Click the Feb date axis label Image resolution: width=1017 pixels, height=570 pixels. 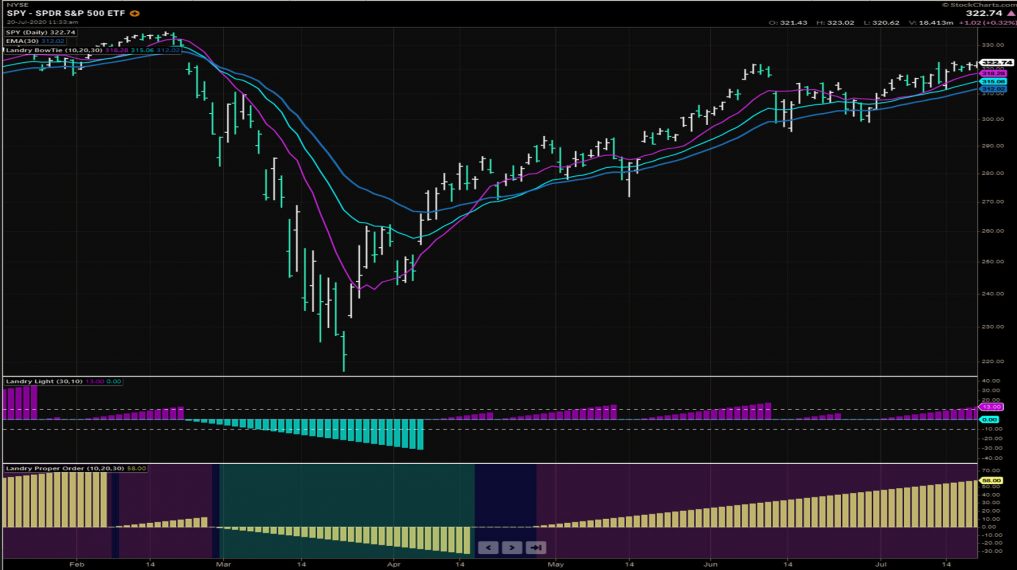pos(77,564)
